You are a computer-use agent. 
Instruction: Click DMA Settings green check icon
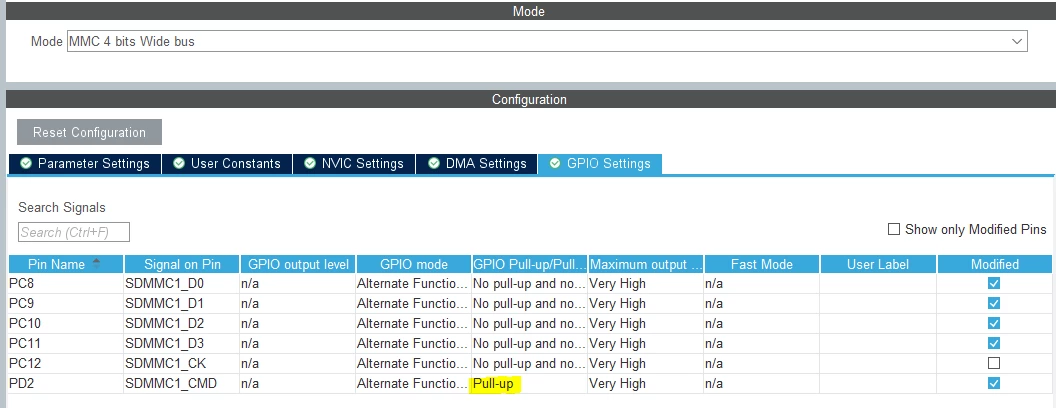433,164
